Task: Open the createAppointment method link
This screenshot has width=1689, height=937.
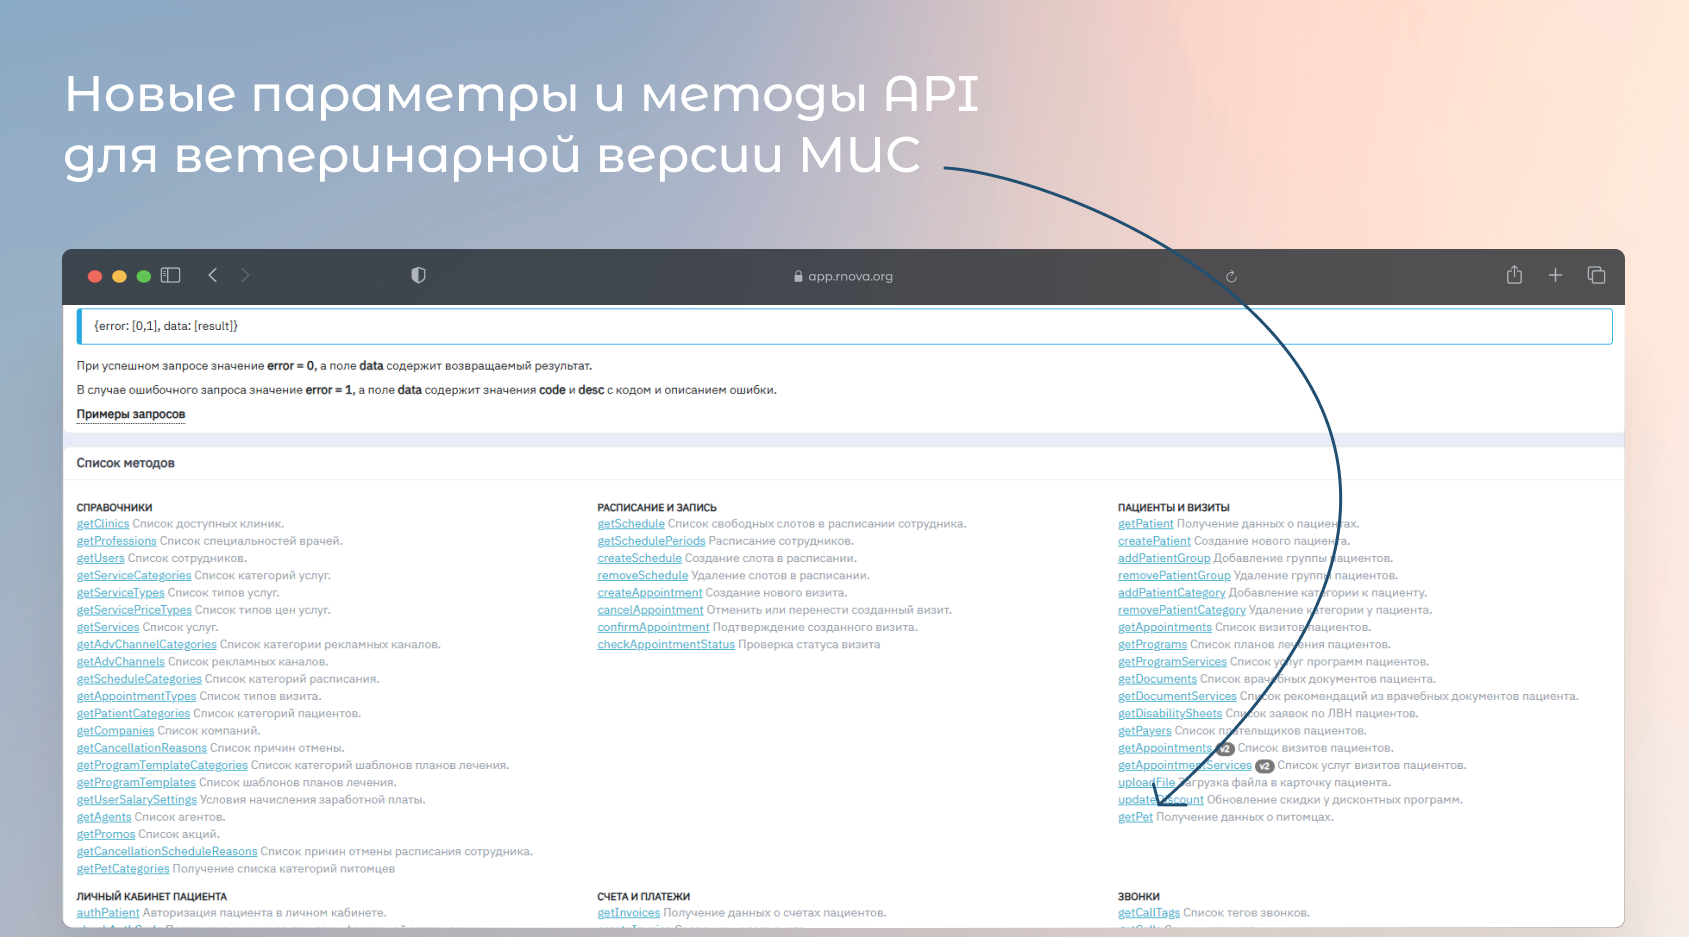Action: point(650,593)
